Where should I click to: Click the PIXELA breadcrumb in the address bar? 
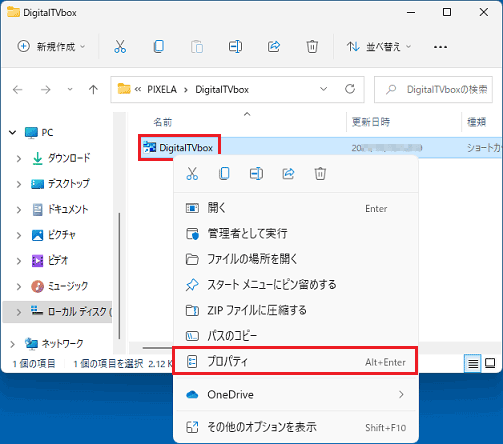[x=162, y=89]
